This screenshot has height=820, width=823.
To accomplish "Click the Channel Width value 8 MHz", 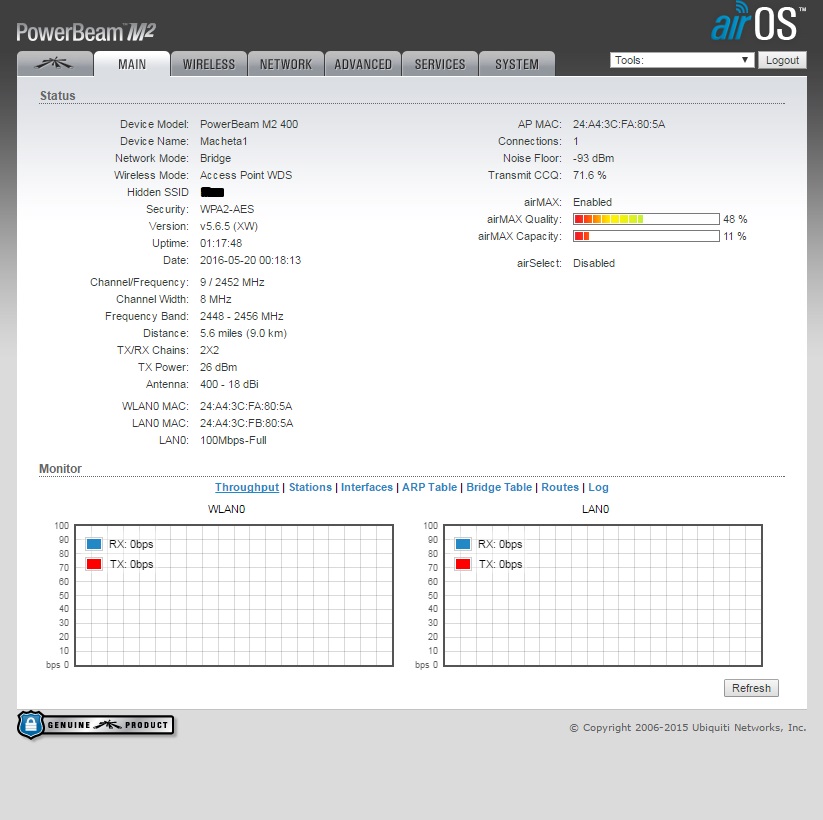I will (216, 299).
